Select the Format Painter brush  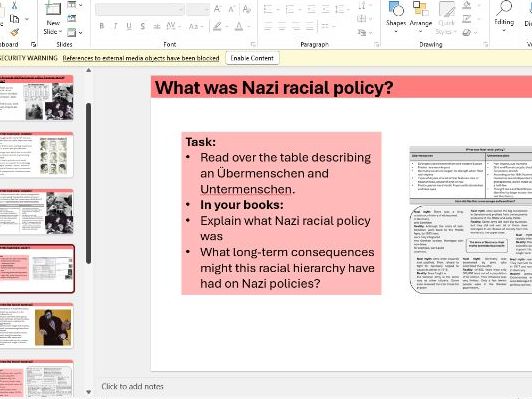[x=15, y=32]
